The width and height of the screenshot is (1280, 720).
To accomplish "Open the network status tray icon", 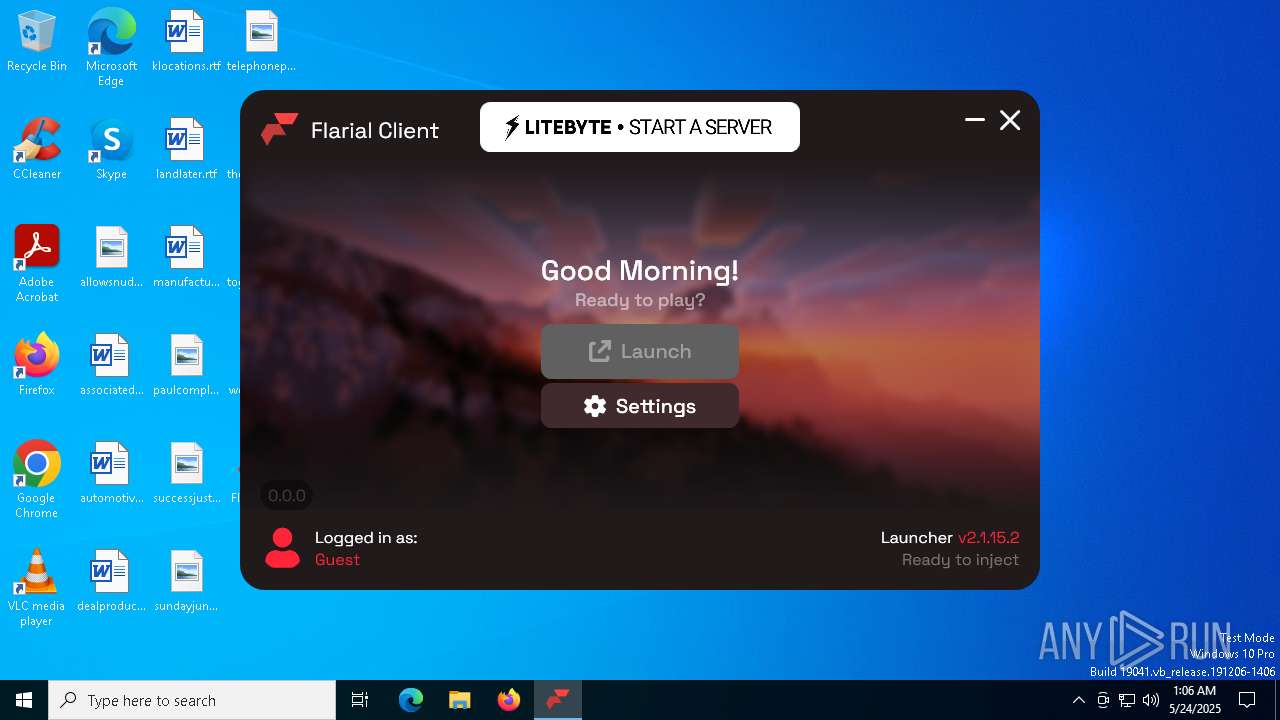I will pyautogui.click(x=1127, y=700).
